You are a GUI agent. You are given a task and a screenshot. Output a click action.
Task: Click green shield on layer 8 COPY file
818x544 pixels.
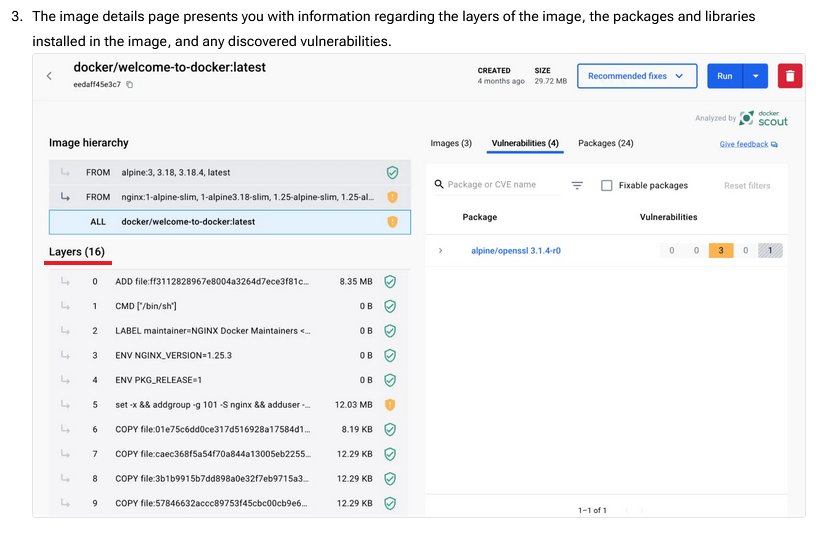point(390,479)
